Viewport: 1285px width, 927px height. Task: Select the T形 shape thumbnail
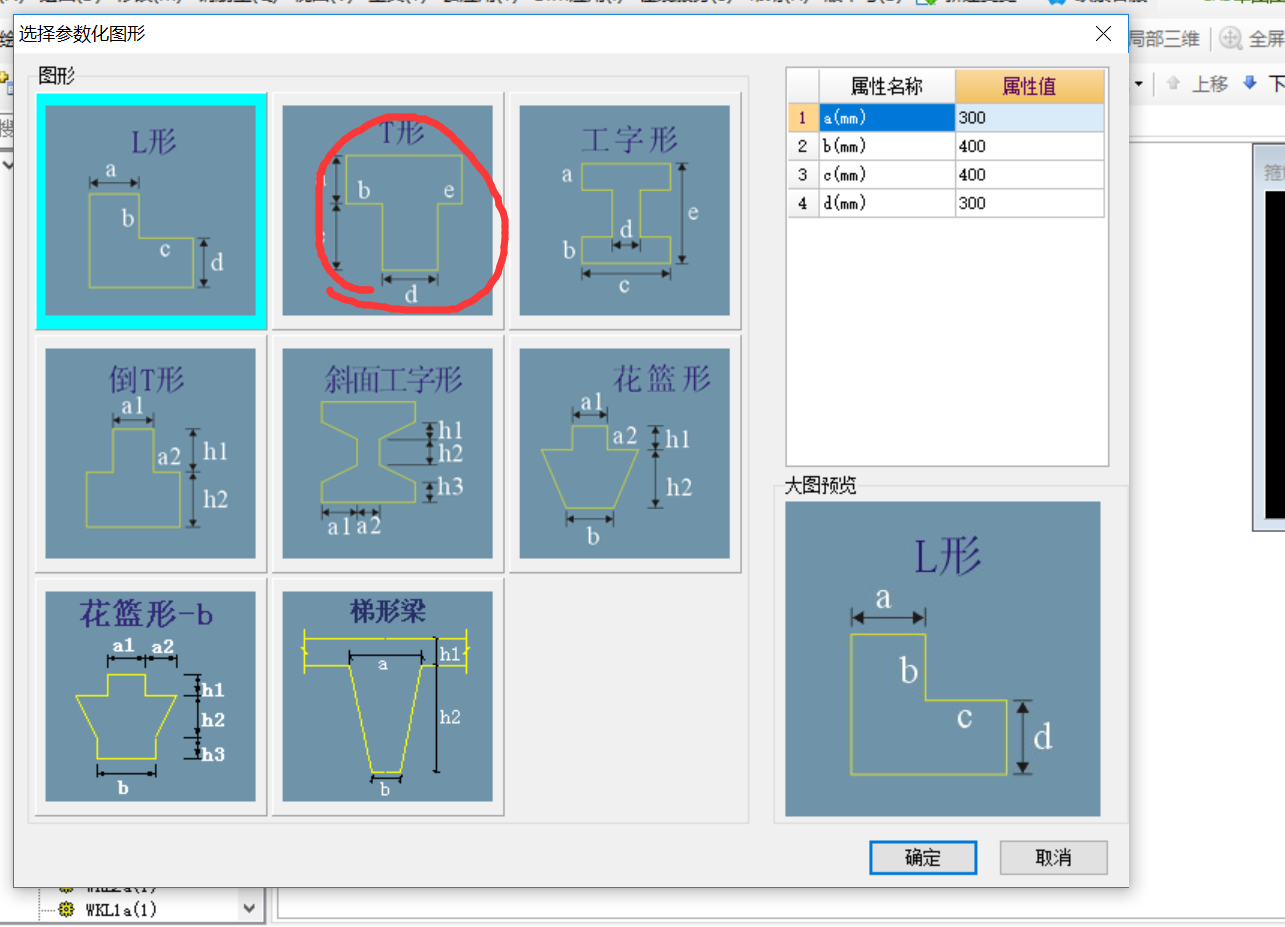pyautogui.click(x=387, y=210)
